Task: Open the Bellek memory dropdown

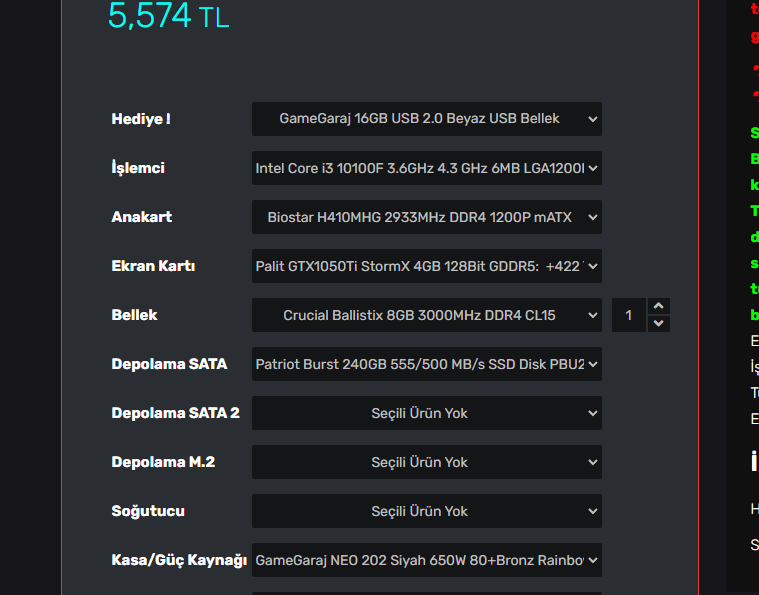Action: click(x=420, y=315)
